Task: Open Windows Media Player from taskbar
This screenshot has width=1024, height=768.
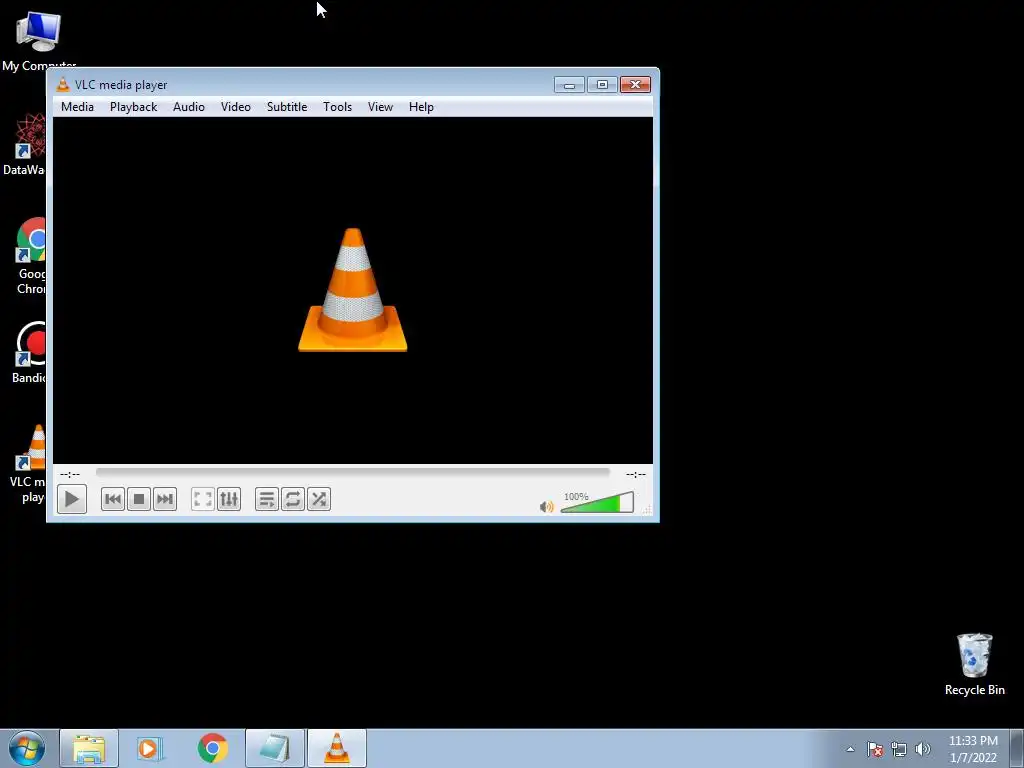Action: [x=149, y=748]
